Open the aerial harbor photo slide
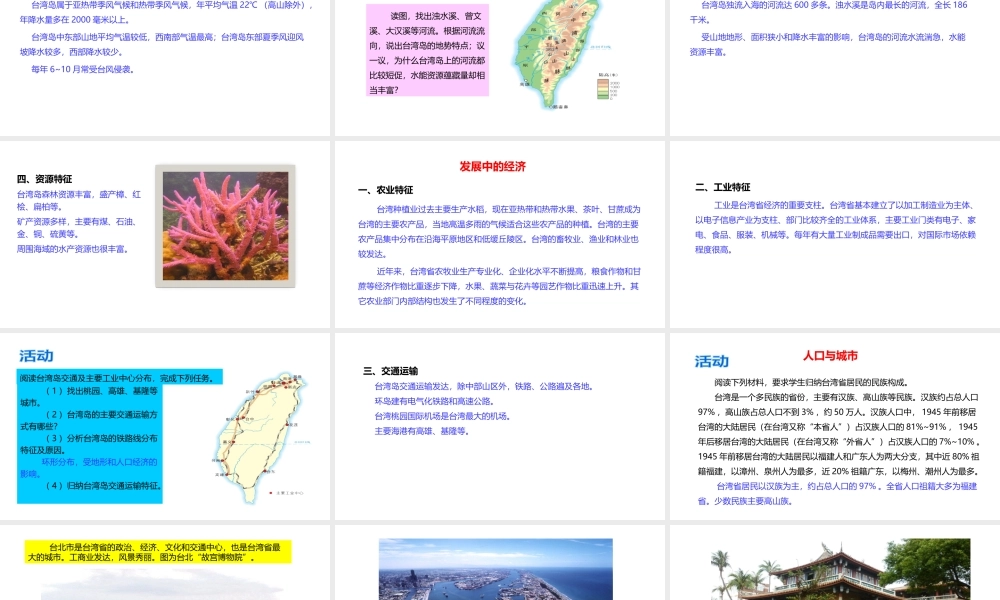1000x600 pixels. (499, 562)
